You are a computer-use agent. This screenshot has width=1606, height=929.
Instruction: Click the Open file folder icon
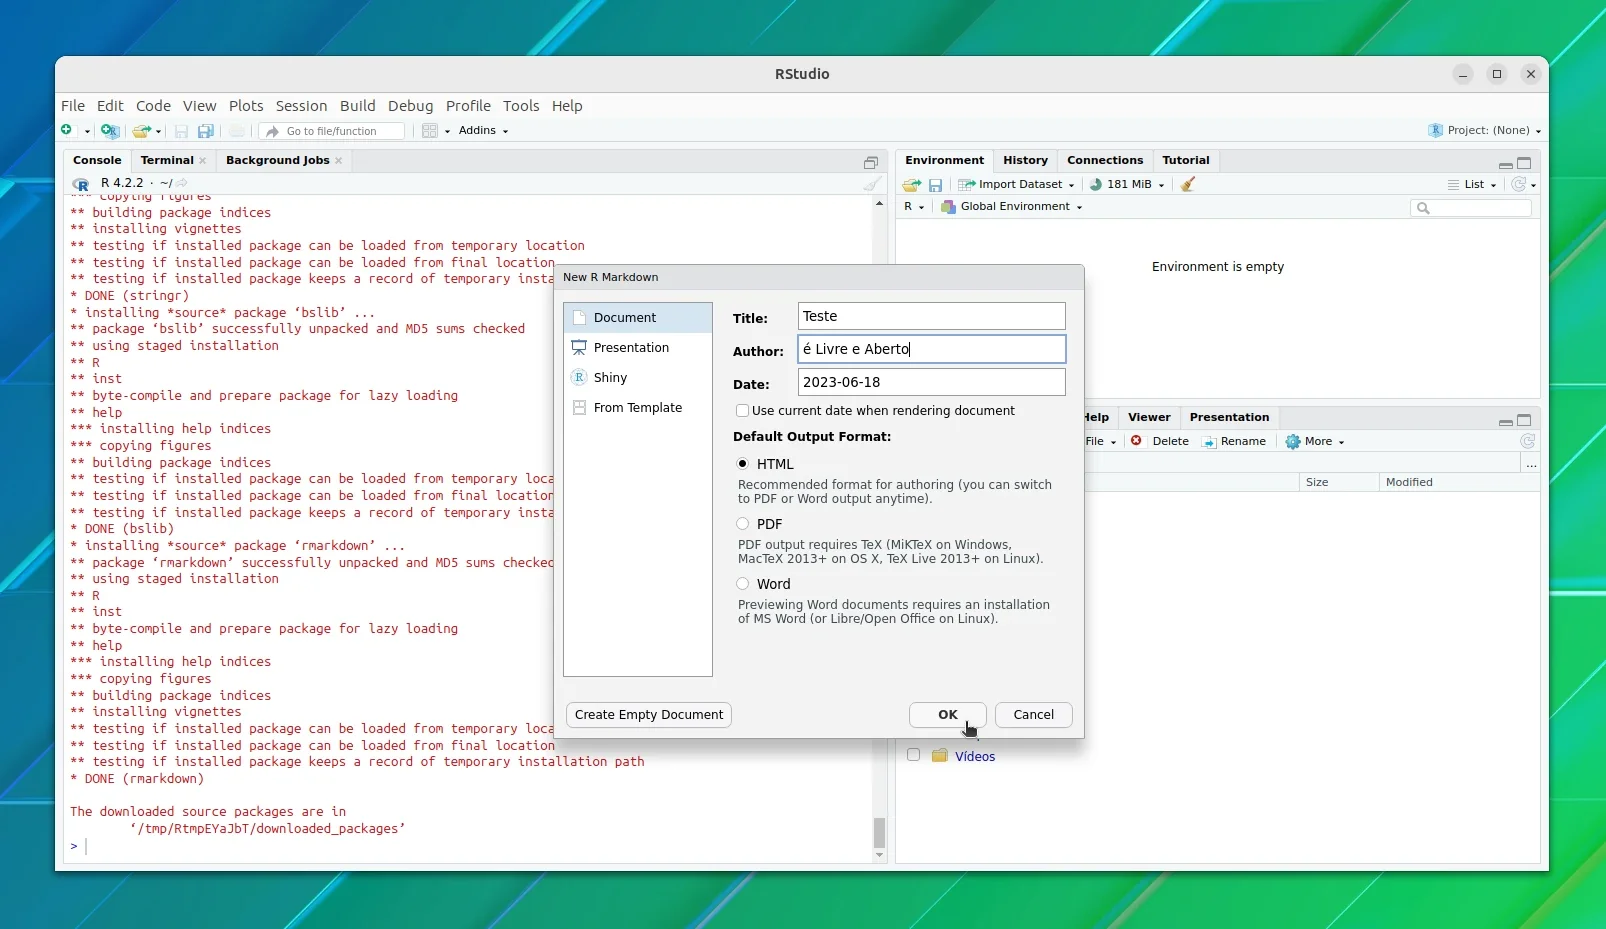point(142,131)
